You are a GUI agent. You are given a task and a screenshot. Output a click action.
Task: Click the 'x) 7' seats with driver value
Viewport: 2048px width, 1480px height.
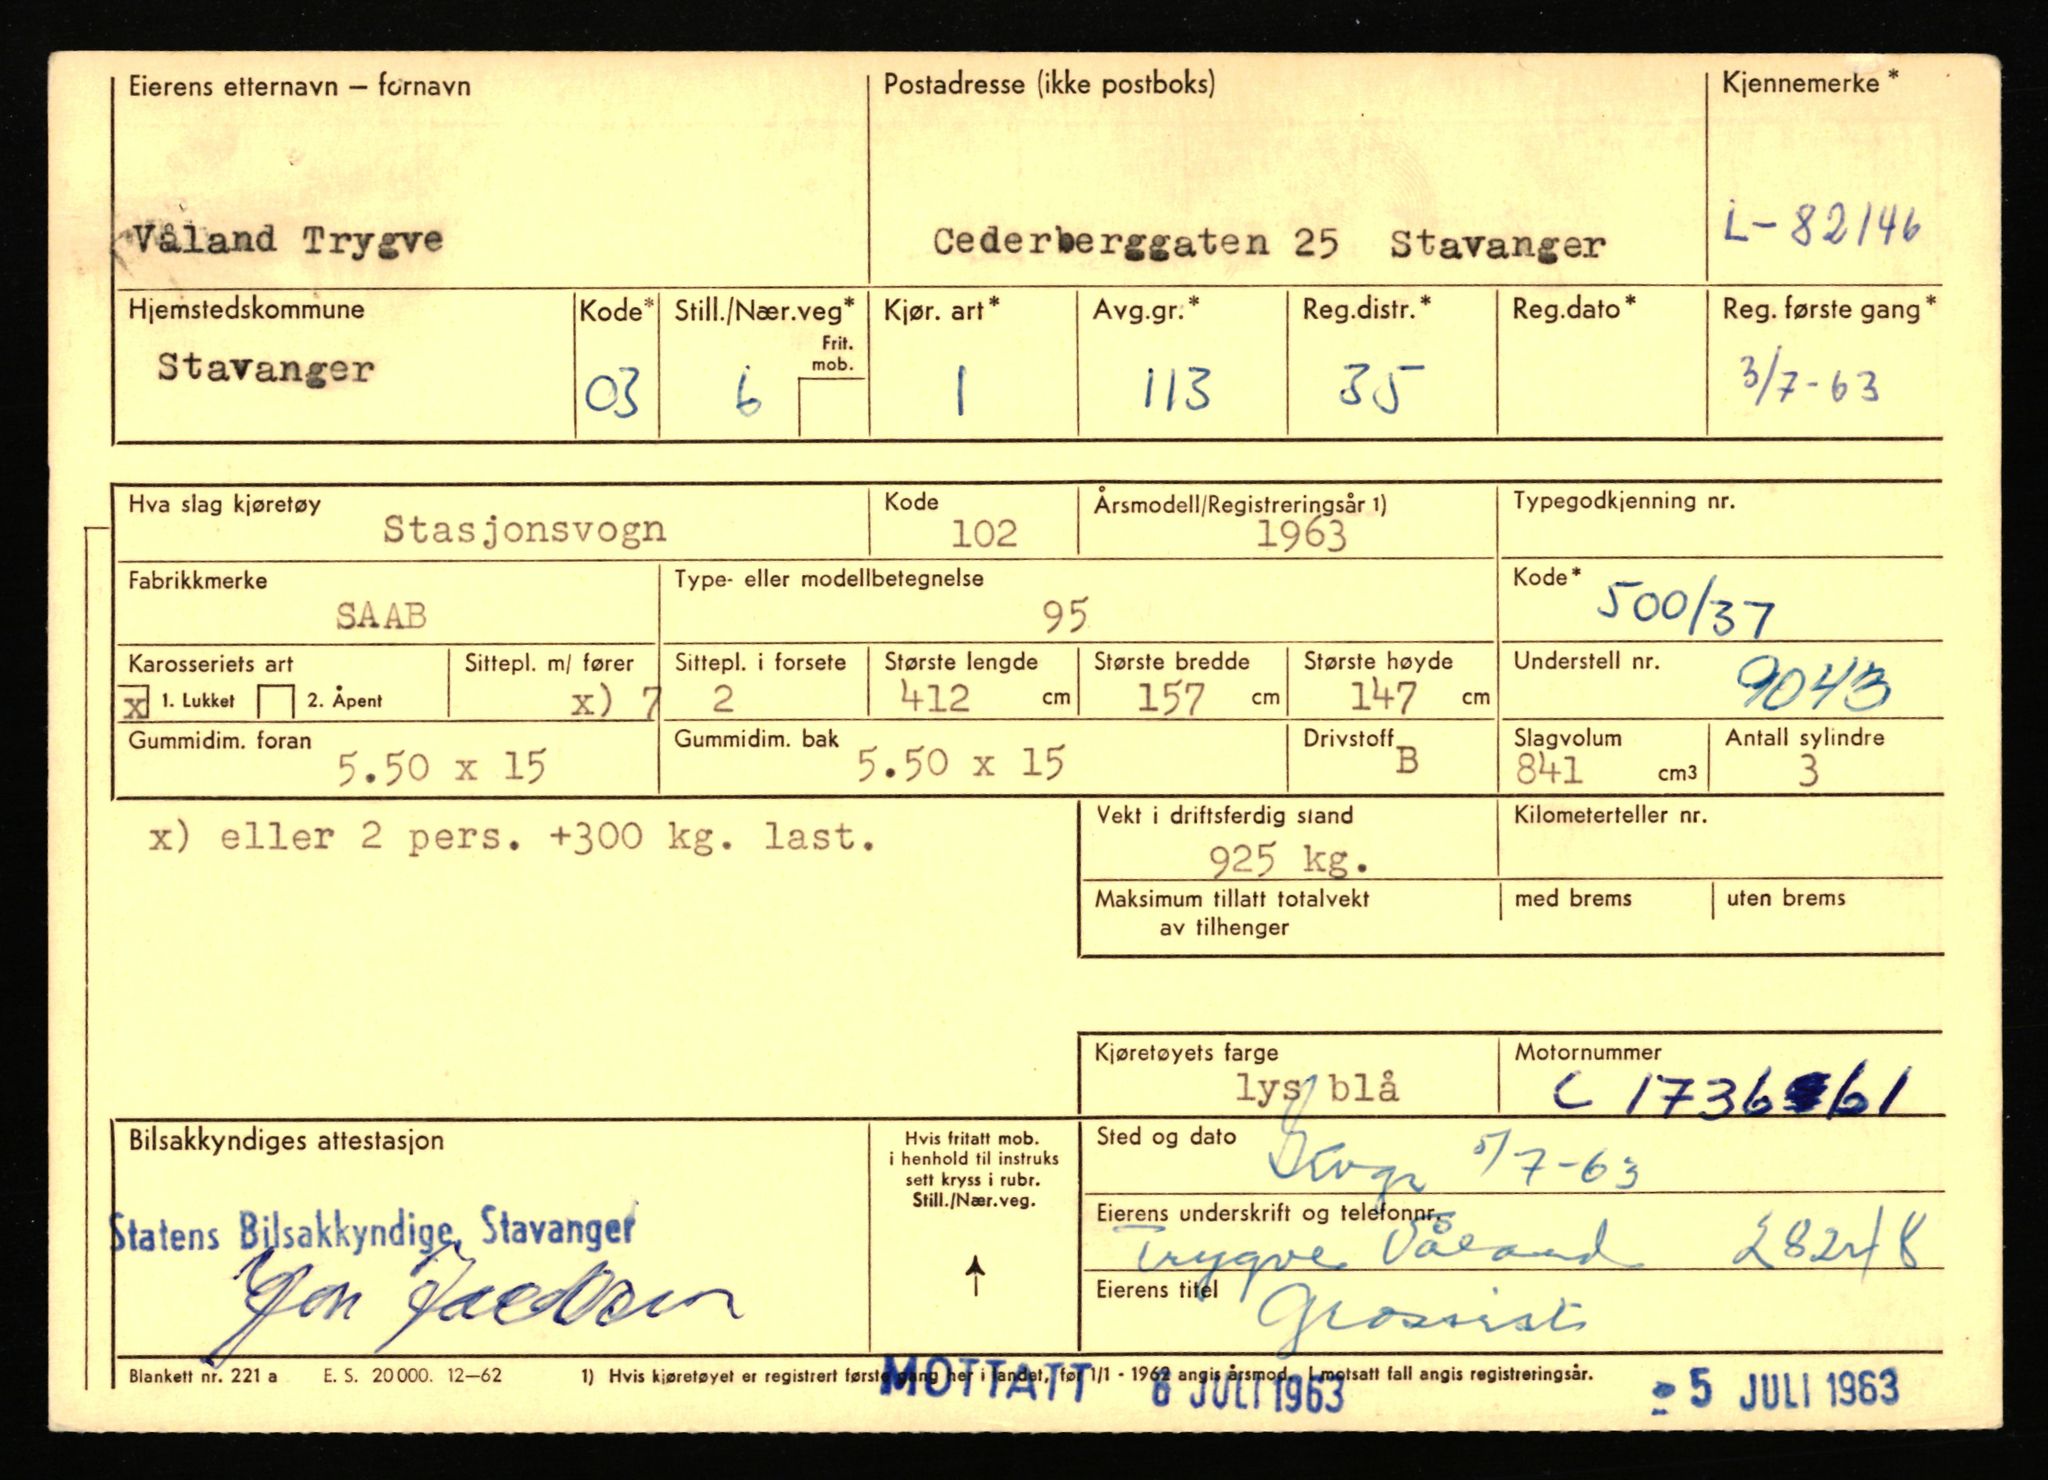point(614,702)
